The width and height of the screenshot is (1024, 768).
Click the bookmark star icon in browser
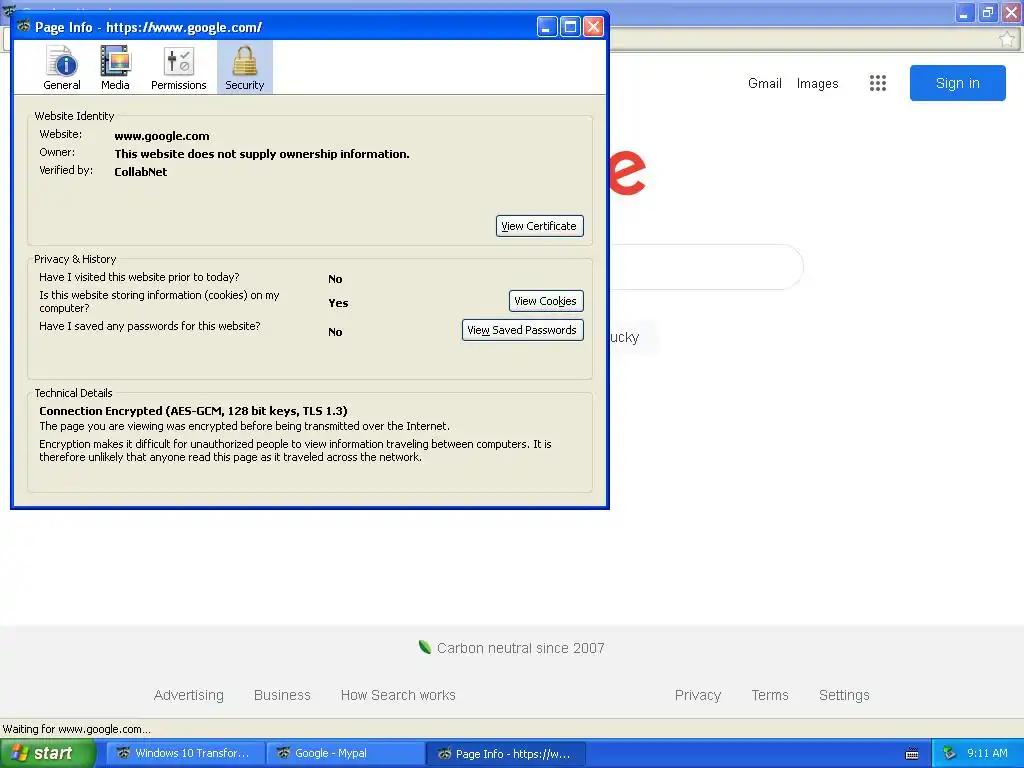tap(1006, 40)
